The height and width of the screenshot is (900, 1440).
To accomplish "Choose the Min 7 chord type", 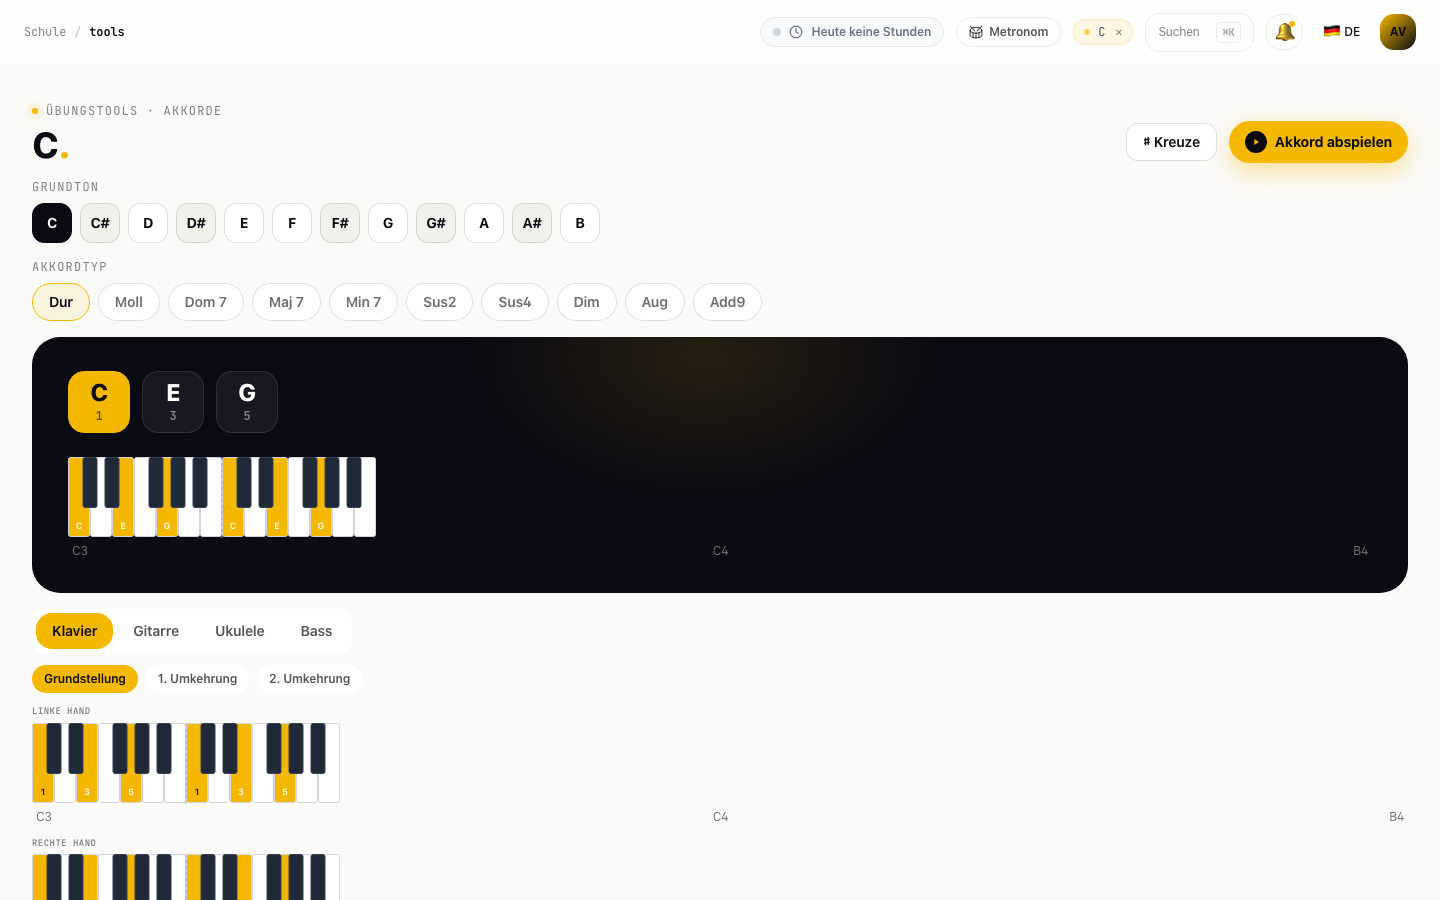I will pos(363,302).
